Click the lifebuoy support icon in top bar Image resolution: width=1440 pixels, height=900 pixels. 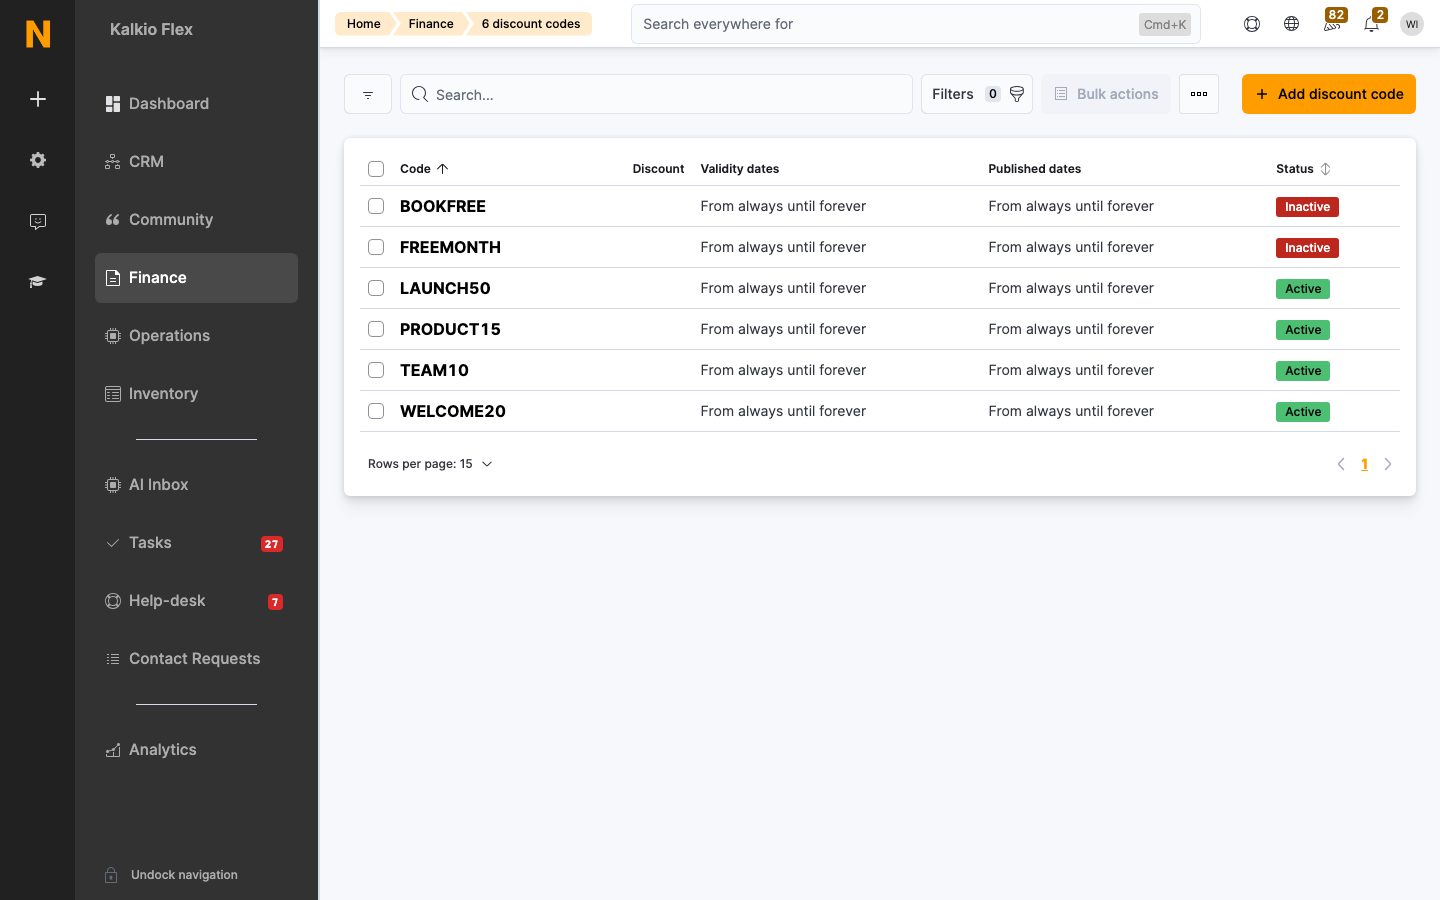1252,24
